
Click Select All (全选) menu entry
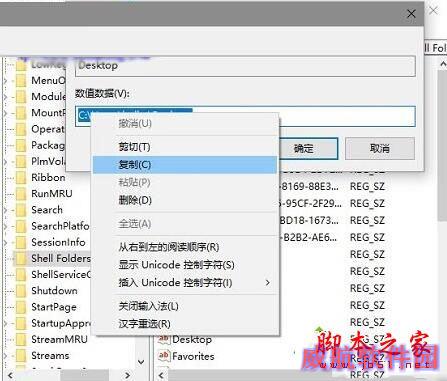(x=185, y=224)
